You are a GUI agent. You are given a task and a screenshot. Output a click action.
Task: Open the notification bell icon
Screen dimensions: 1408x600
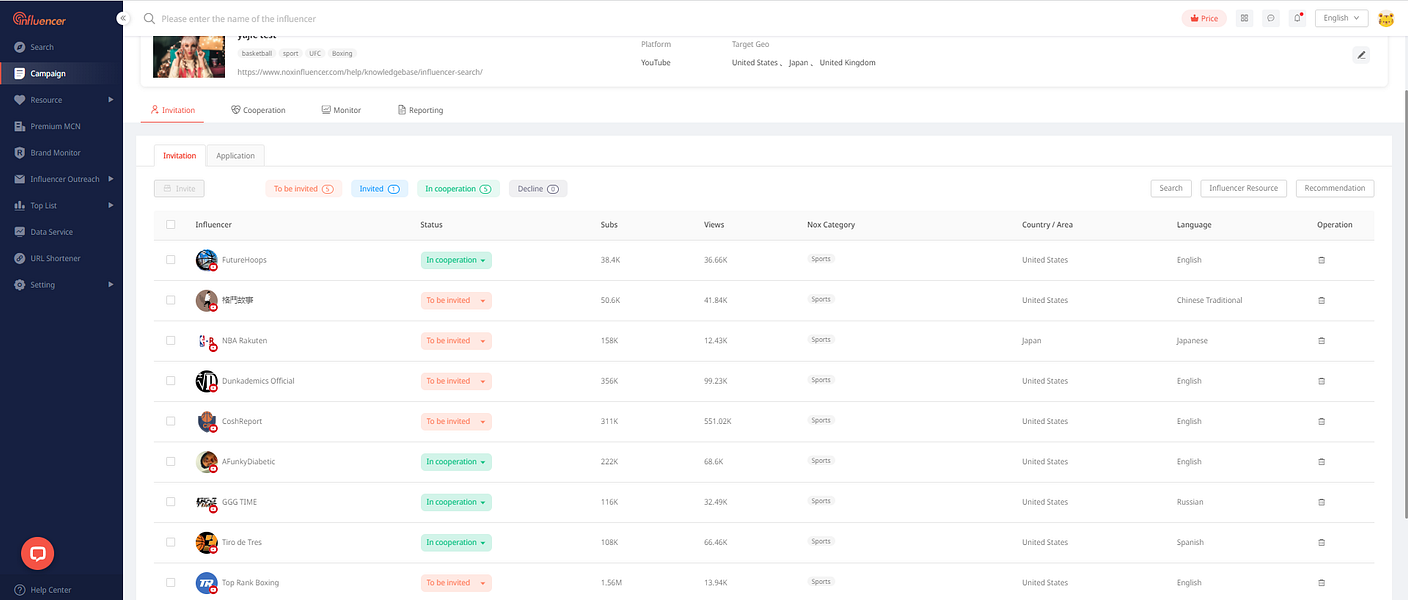point(1298,18)
